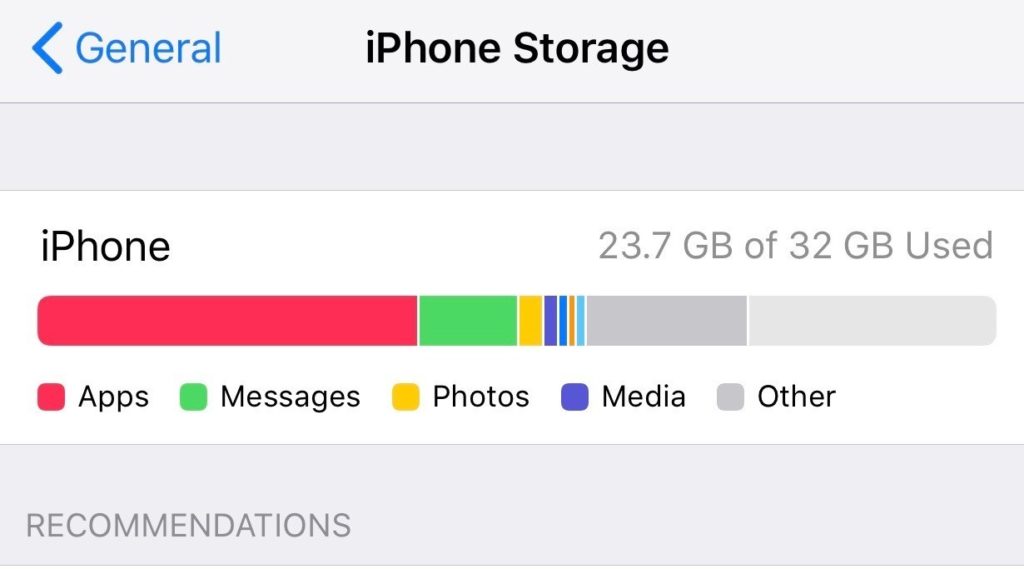This screenshot has height=569, width=1024.
Task: Click the green Messages legend swatch
Action: point(193,397)
